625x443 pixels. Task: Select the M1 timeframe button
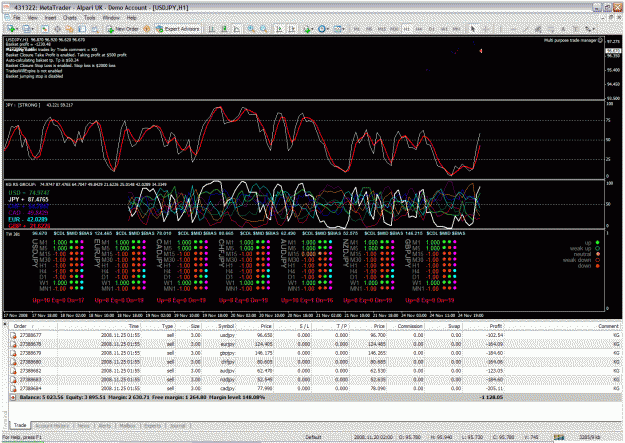point(356,29)
